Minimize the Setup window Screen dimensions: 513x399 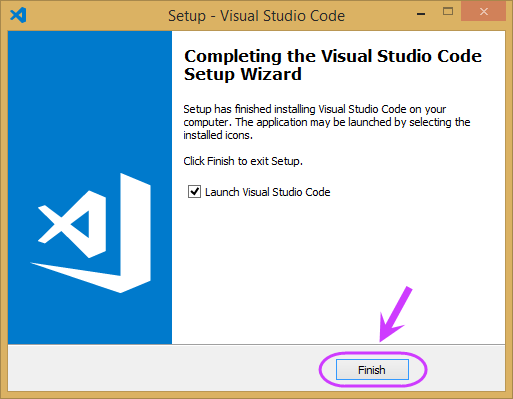[421, 14]
